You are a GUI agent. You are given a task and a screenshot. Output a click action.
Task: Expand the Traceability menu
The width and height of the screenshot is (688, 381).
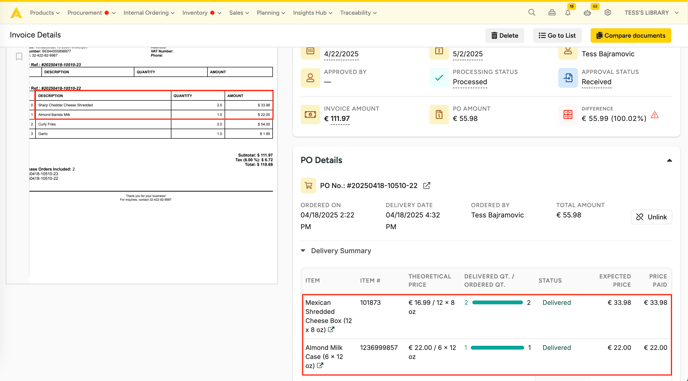click(358, 13)
